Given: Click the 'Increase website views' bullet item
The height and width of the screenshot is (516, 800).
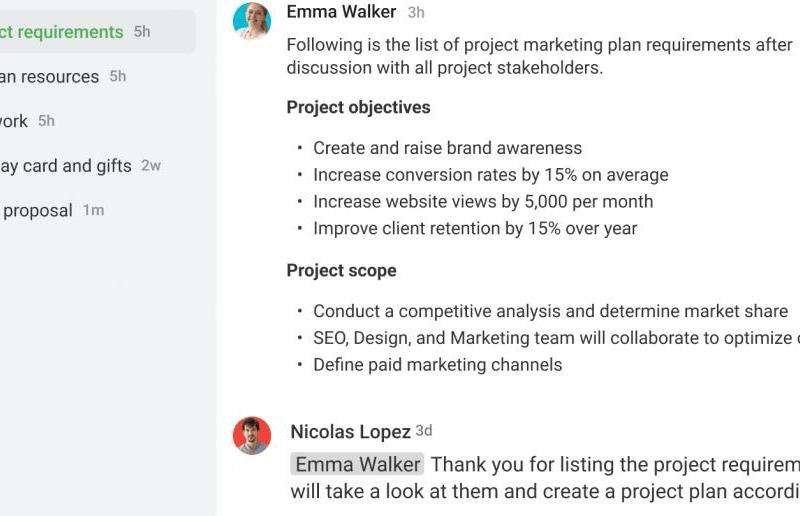Looking at the screenshot, I should tap(483, 202).
